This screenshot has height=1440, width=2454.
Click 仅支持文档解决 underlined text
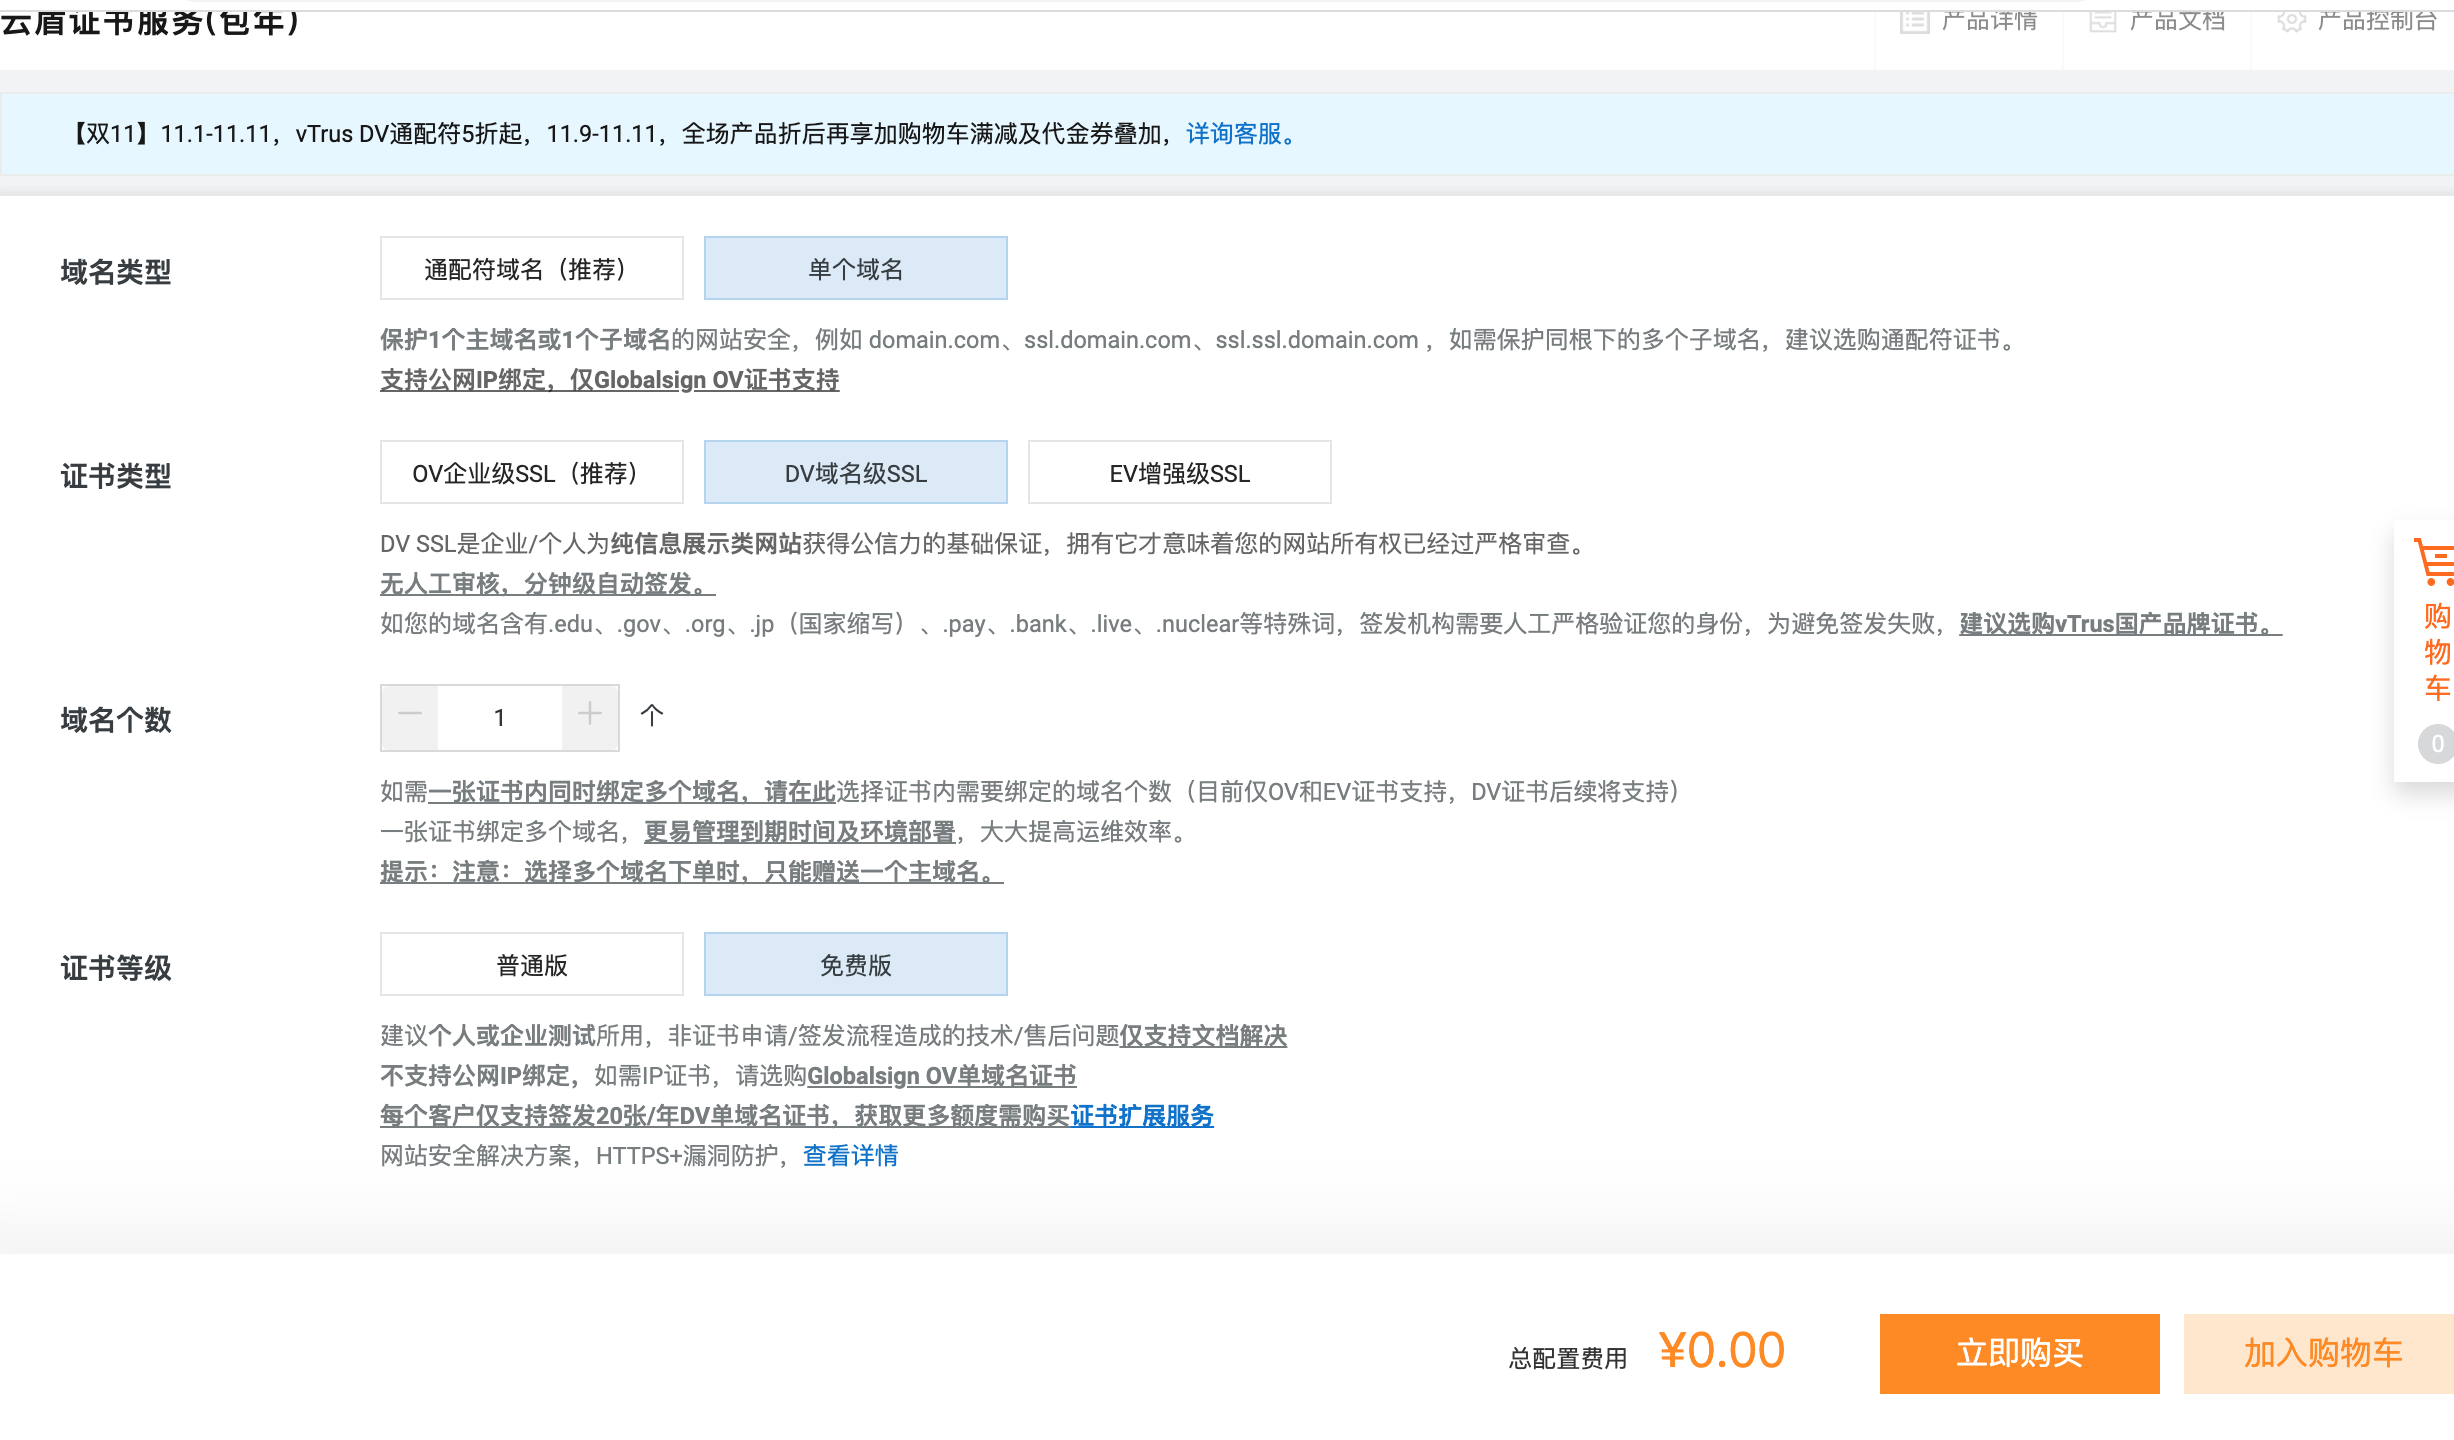pos(1203,1036)
